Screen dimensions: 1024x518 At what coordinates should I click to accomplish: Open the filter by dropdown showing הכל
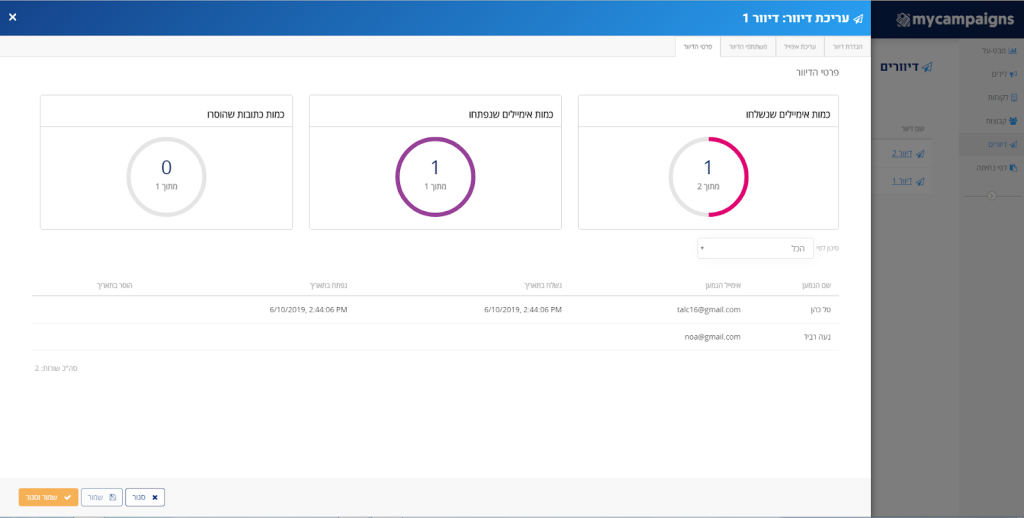pos(756,248)
